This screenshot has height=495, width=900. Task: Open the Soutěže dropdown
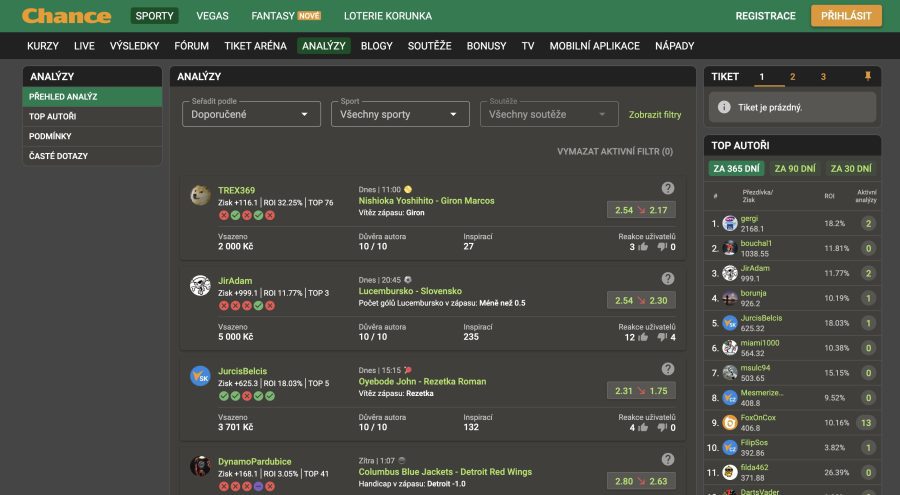click(x=548, y=114)
